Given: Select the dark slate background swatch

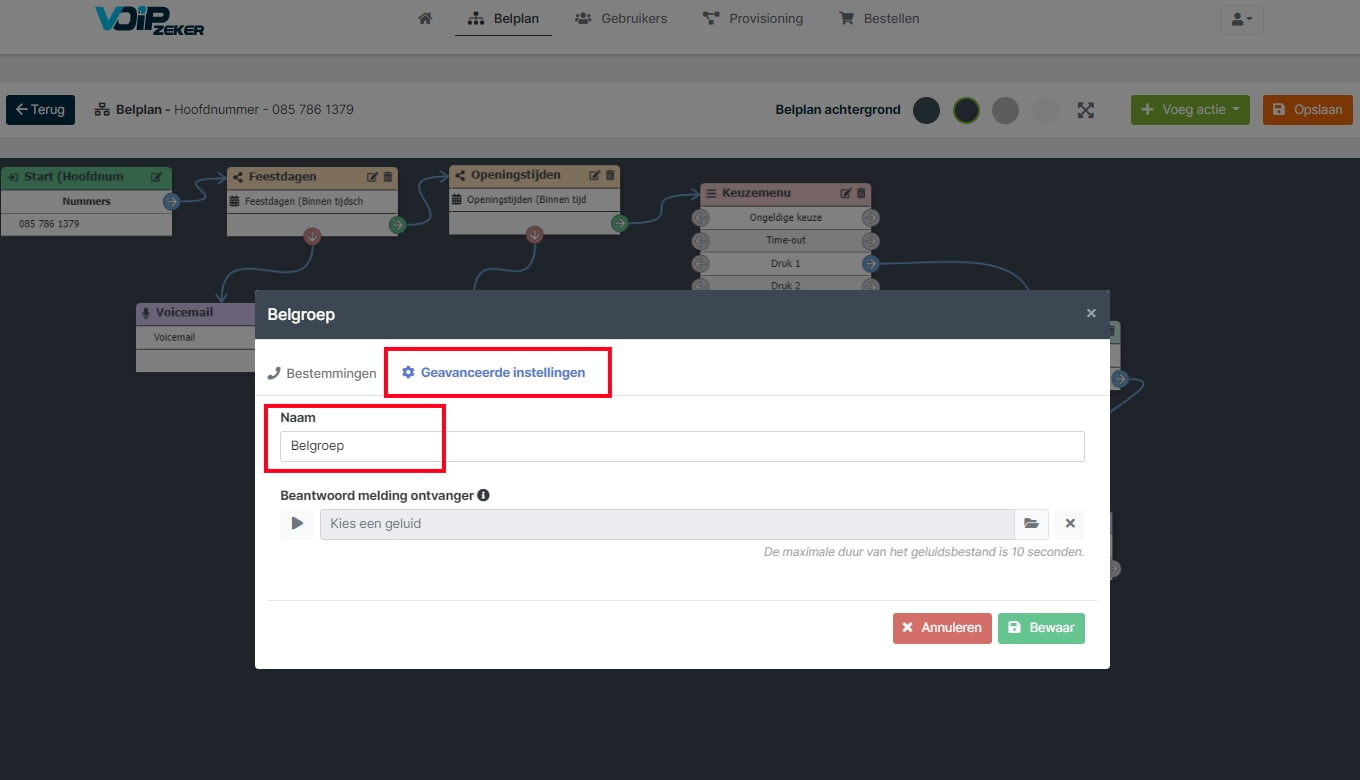Looking at the screenshot, I should pos(926,110).
